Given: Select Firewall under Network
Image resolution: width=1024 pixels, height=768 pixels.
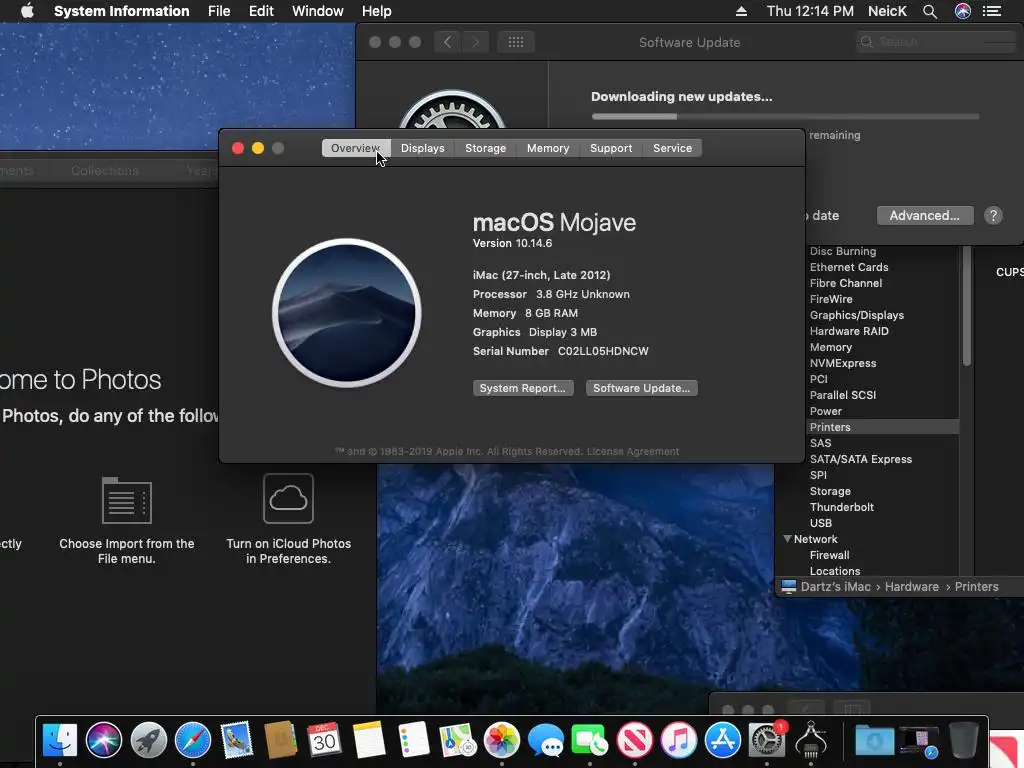Looking at the screenshot, I should tap(829, 555).
